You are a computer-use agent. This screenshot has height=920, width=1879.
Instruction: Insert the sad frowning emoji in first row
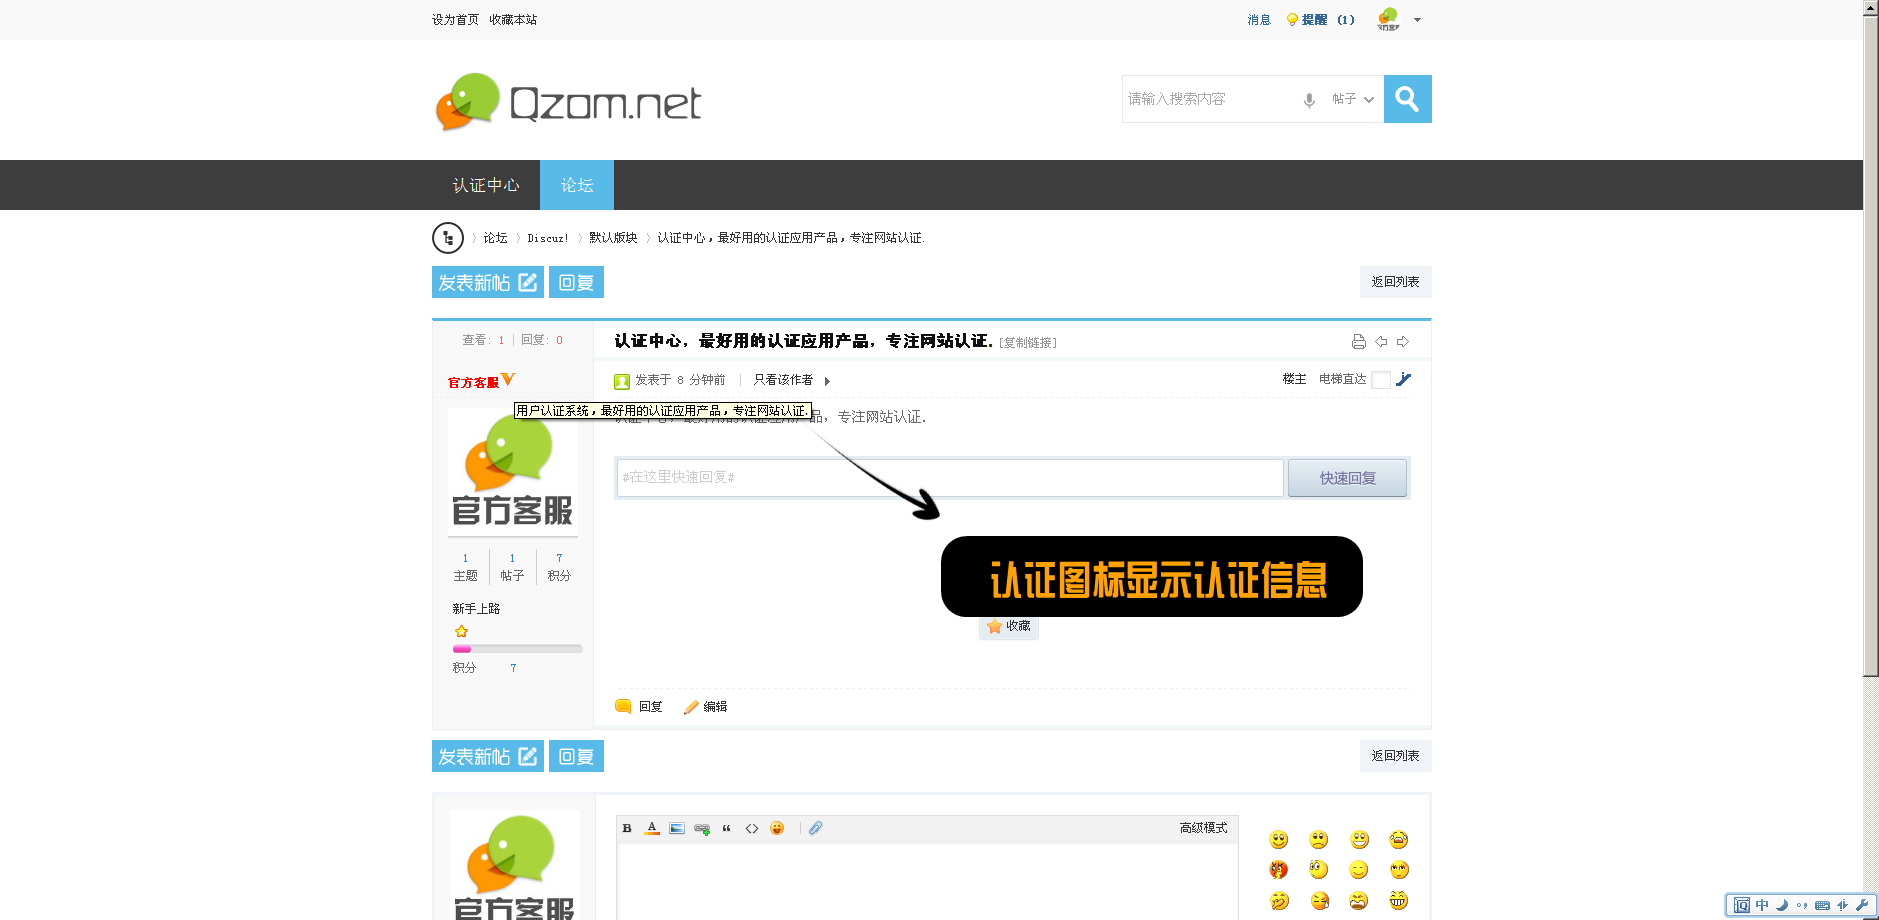(x=1319, y=839)
